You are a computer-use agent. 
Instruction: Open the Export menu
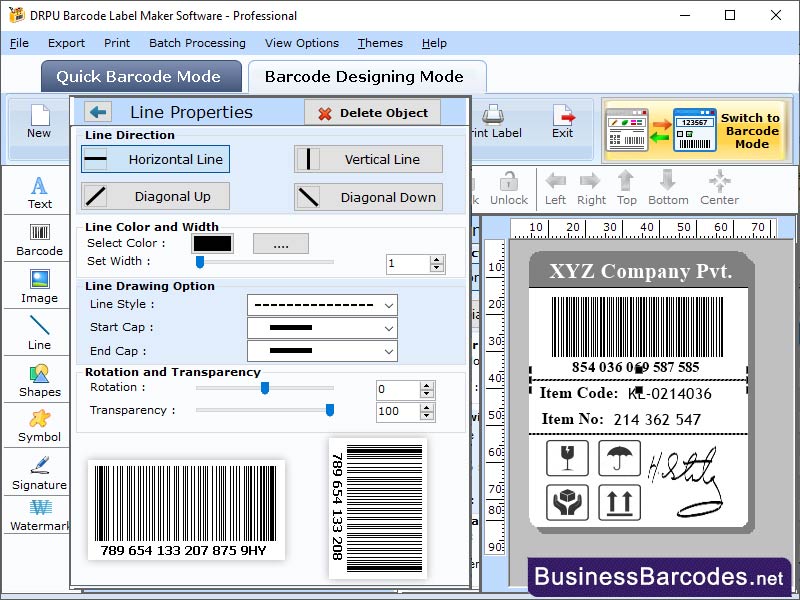(66, 43)
